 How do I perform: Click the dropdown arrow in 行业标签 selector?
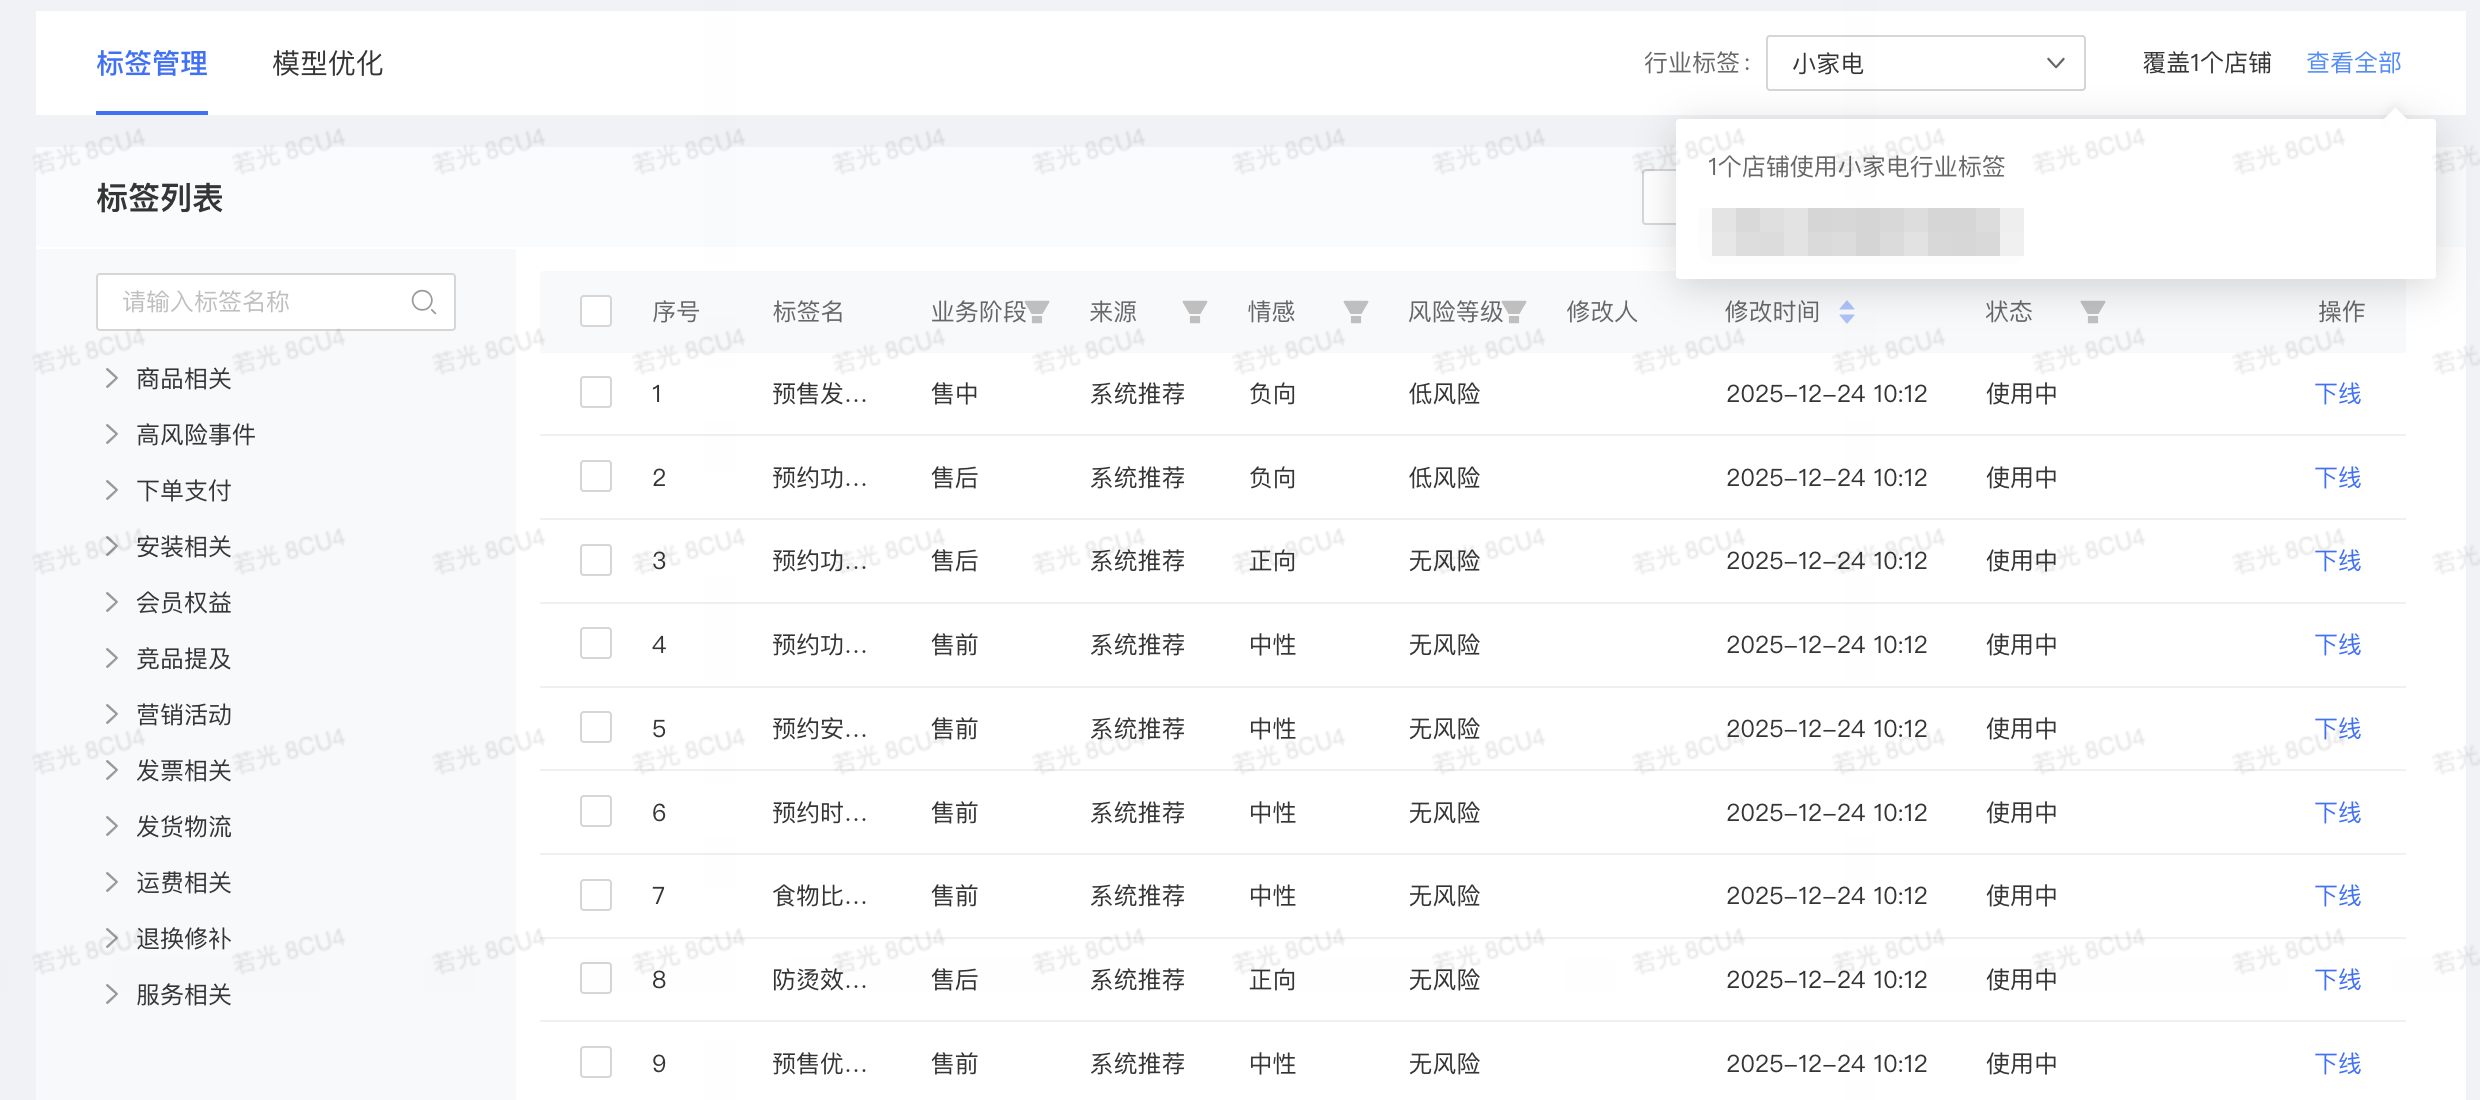click(x=2055, y=63)
